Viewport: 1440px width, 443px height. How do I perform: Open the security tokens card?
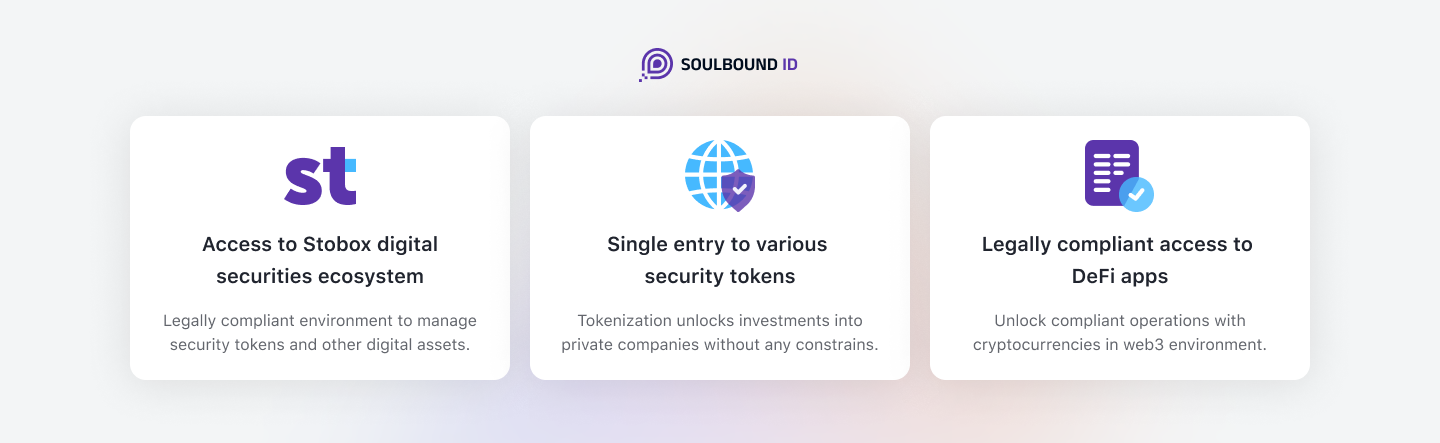coord(720,248)
